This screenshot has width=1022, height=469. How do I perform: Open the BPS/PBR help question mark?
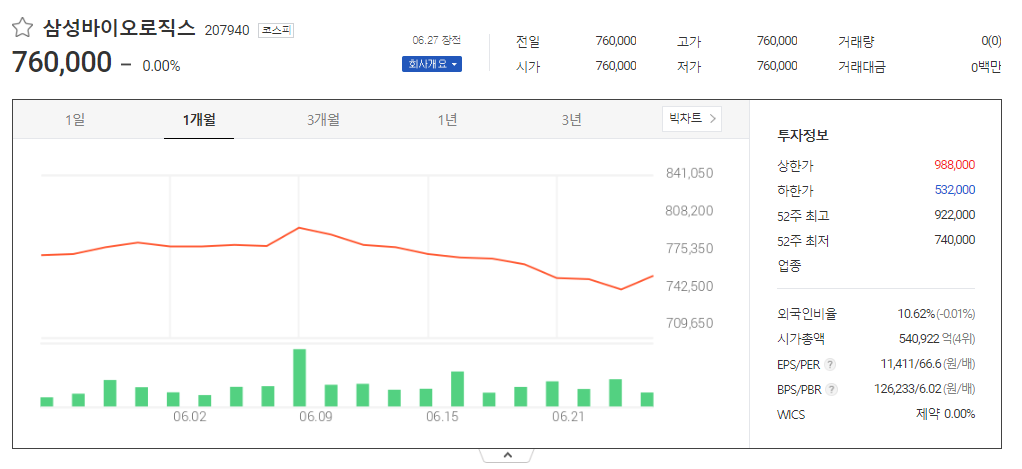(832, 390)
